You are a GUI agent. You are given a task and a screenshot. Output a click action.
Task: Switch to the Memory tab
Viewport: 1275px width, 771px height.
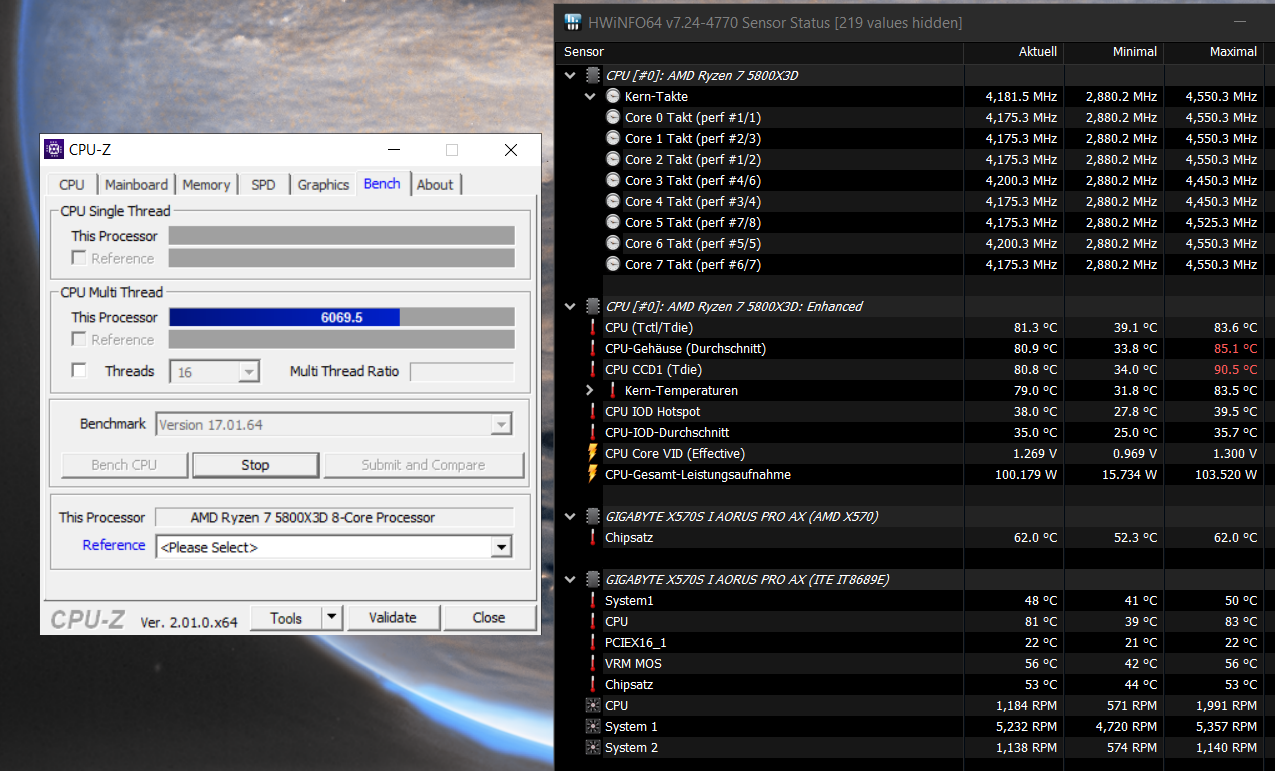(206, 184)
